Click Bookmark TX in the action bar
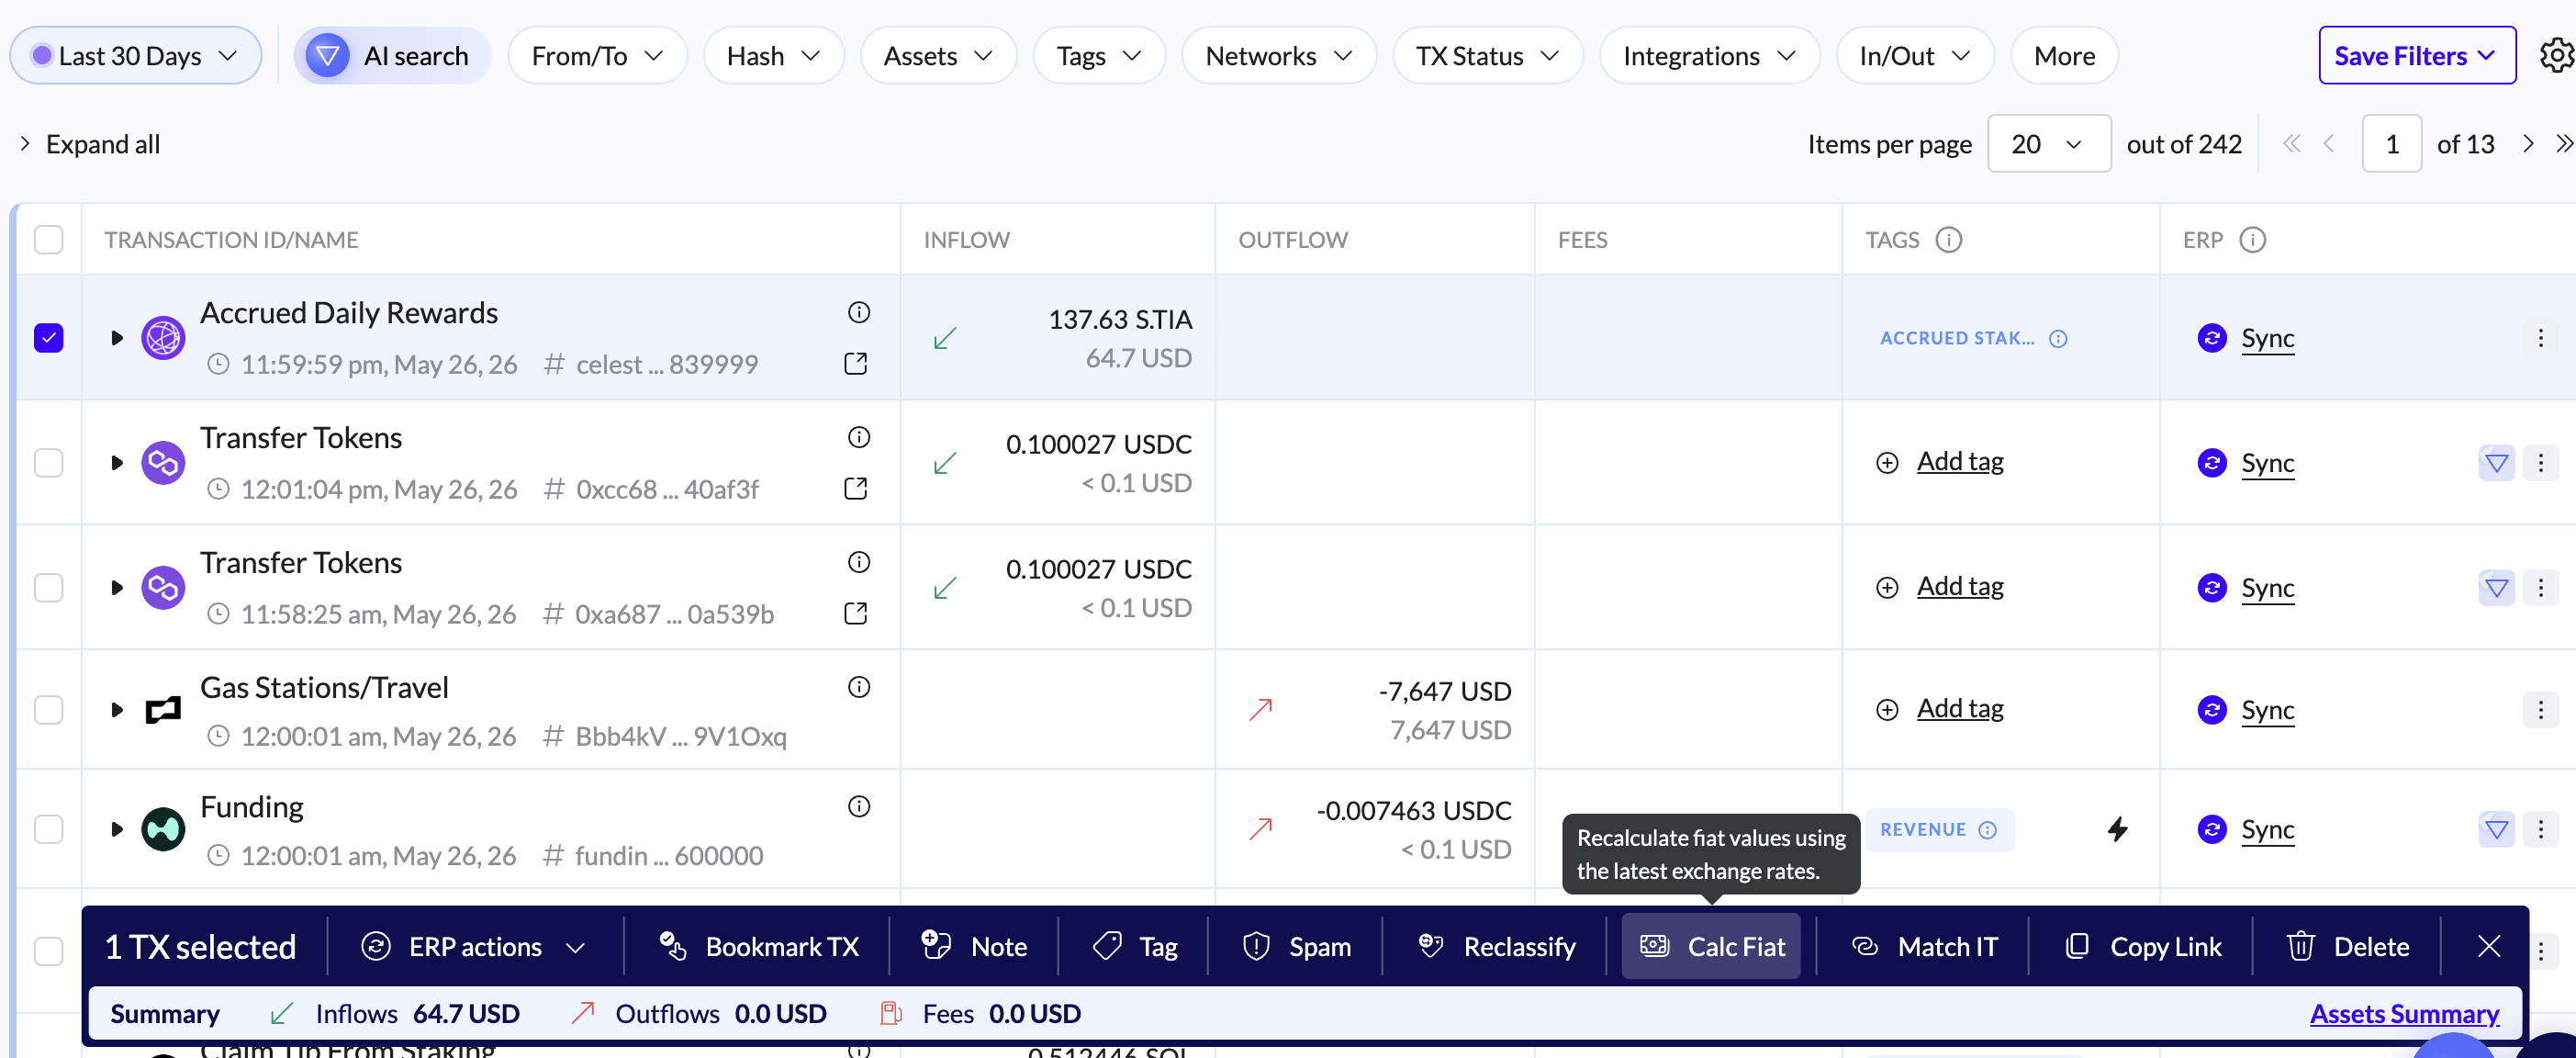The height and width of the screenshot is (1058, 2576). coord(758,946)
